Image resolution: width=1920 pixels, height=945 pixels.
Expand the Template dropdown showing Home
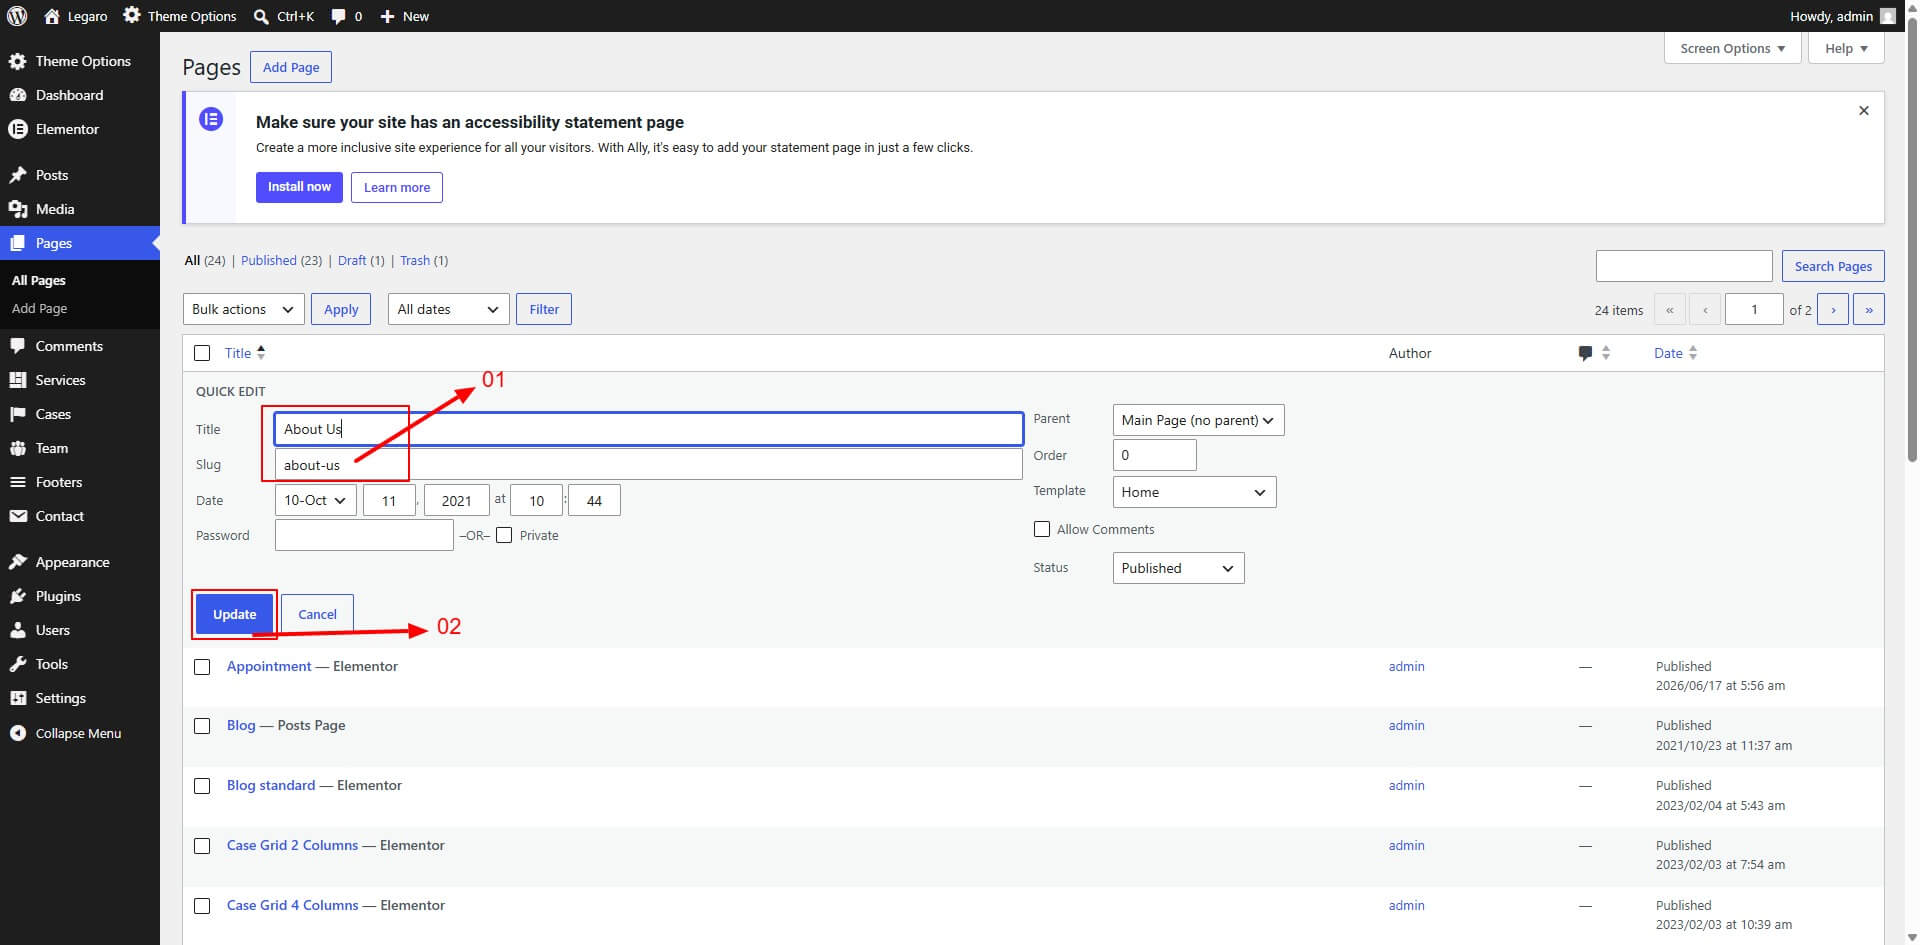1194,492
